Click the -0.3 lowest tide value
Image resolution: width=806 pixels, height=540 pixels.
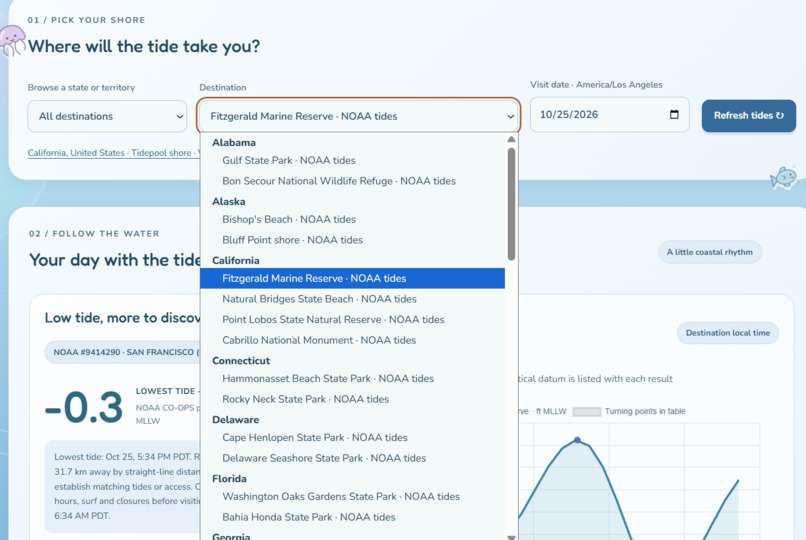point(84,407)
